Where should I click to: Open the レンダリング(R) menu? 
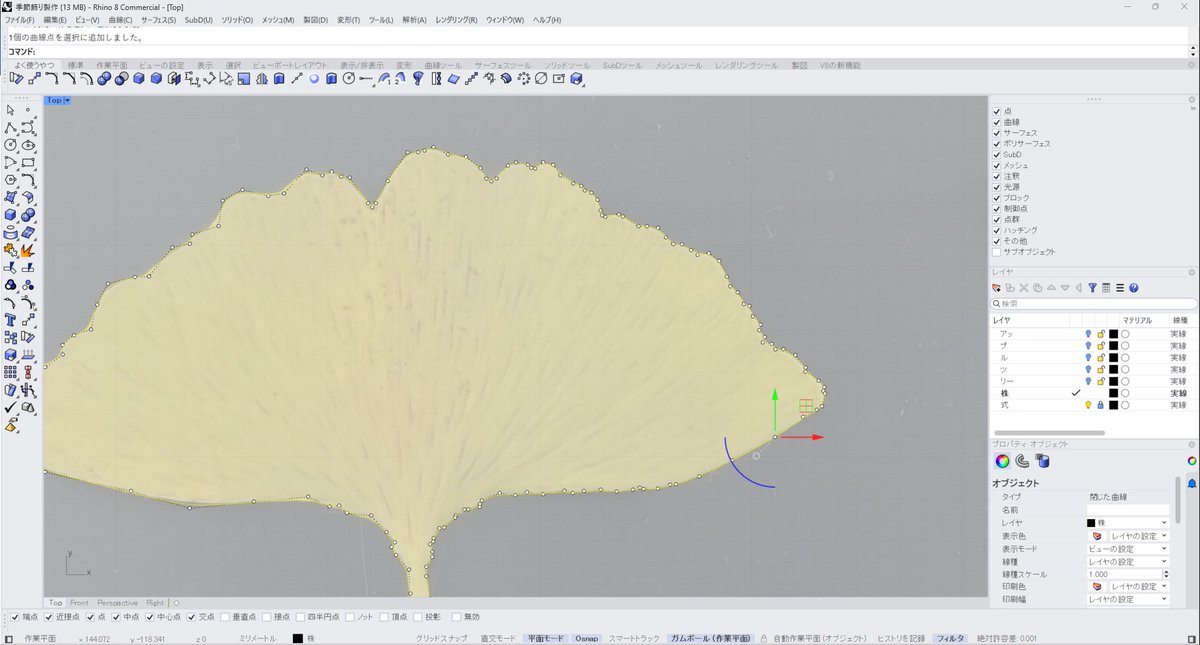point(456,20)
